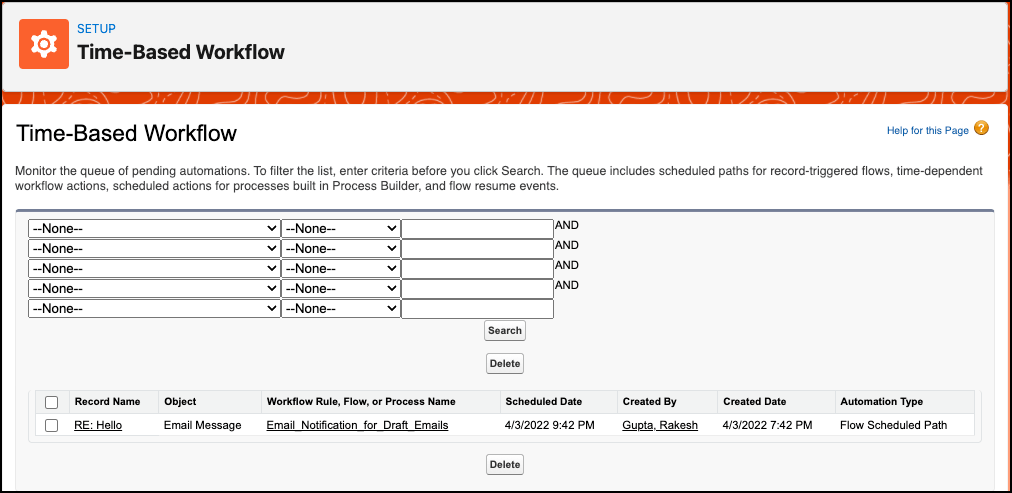
Task: Check the box for RE: Hello row
Action: pos(52,425)
